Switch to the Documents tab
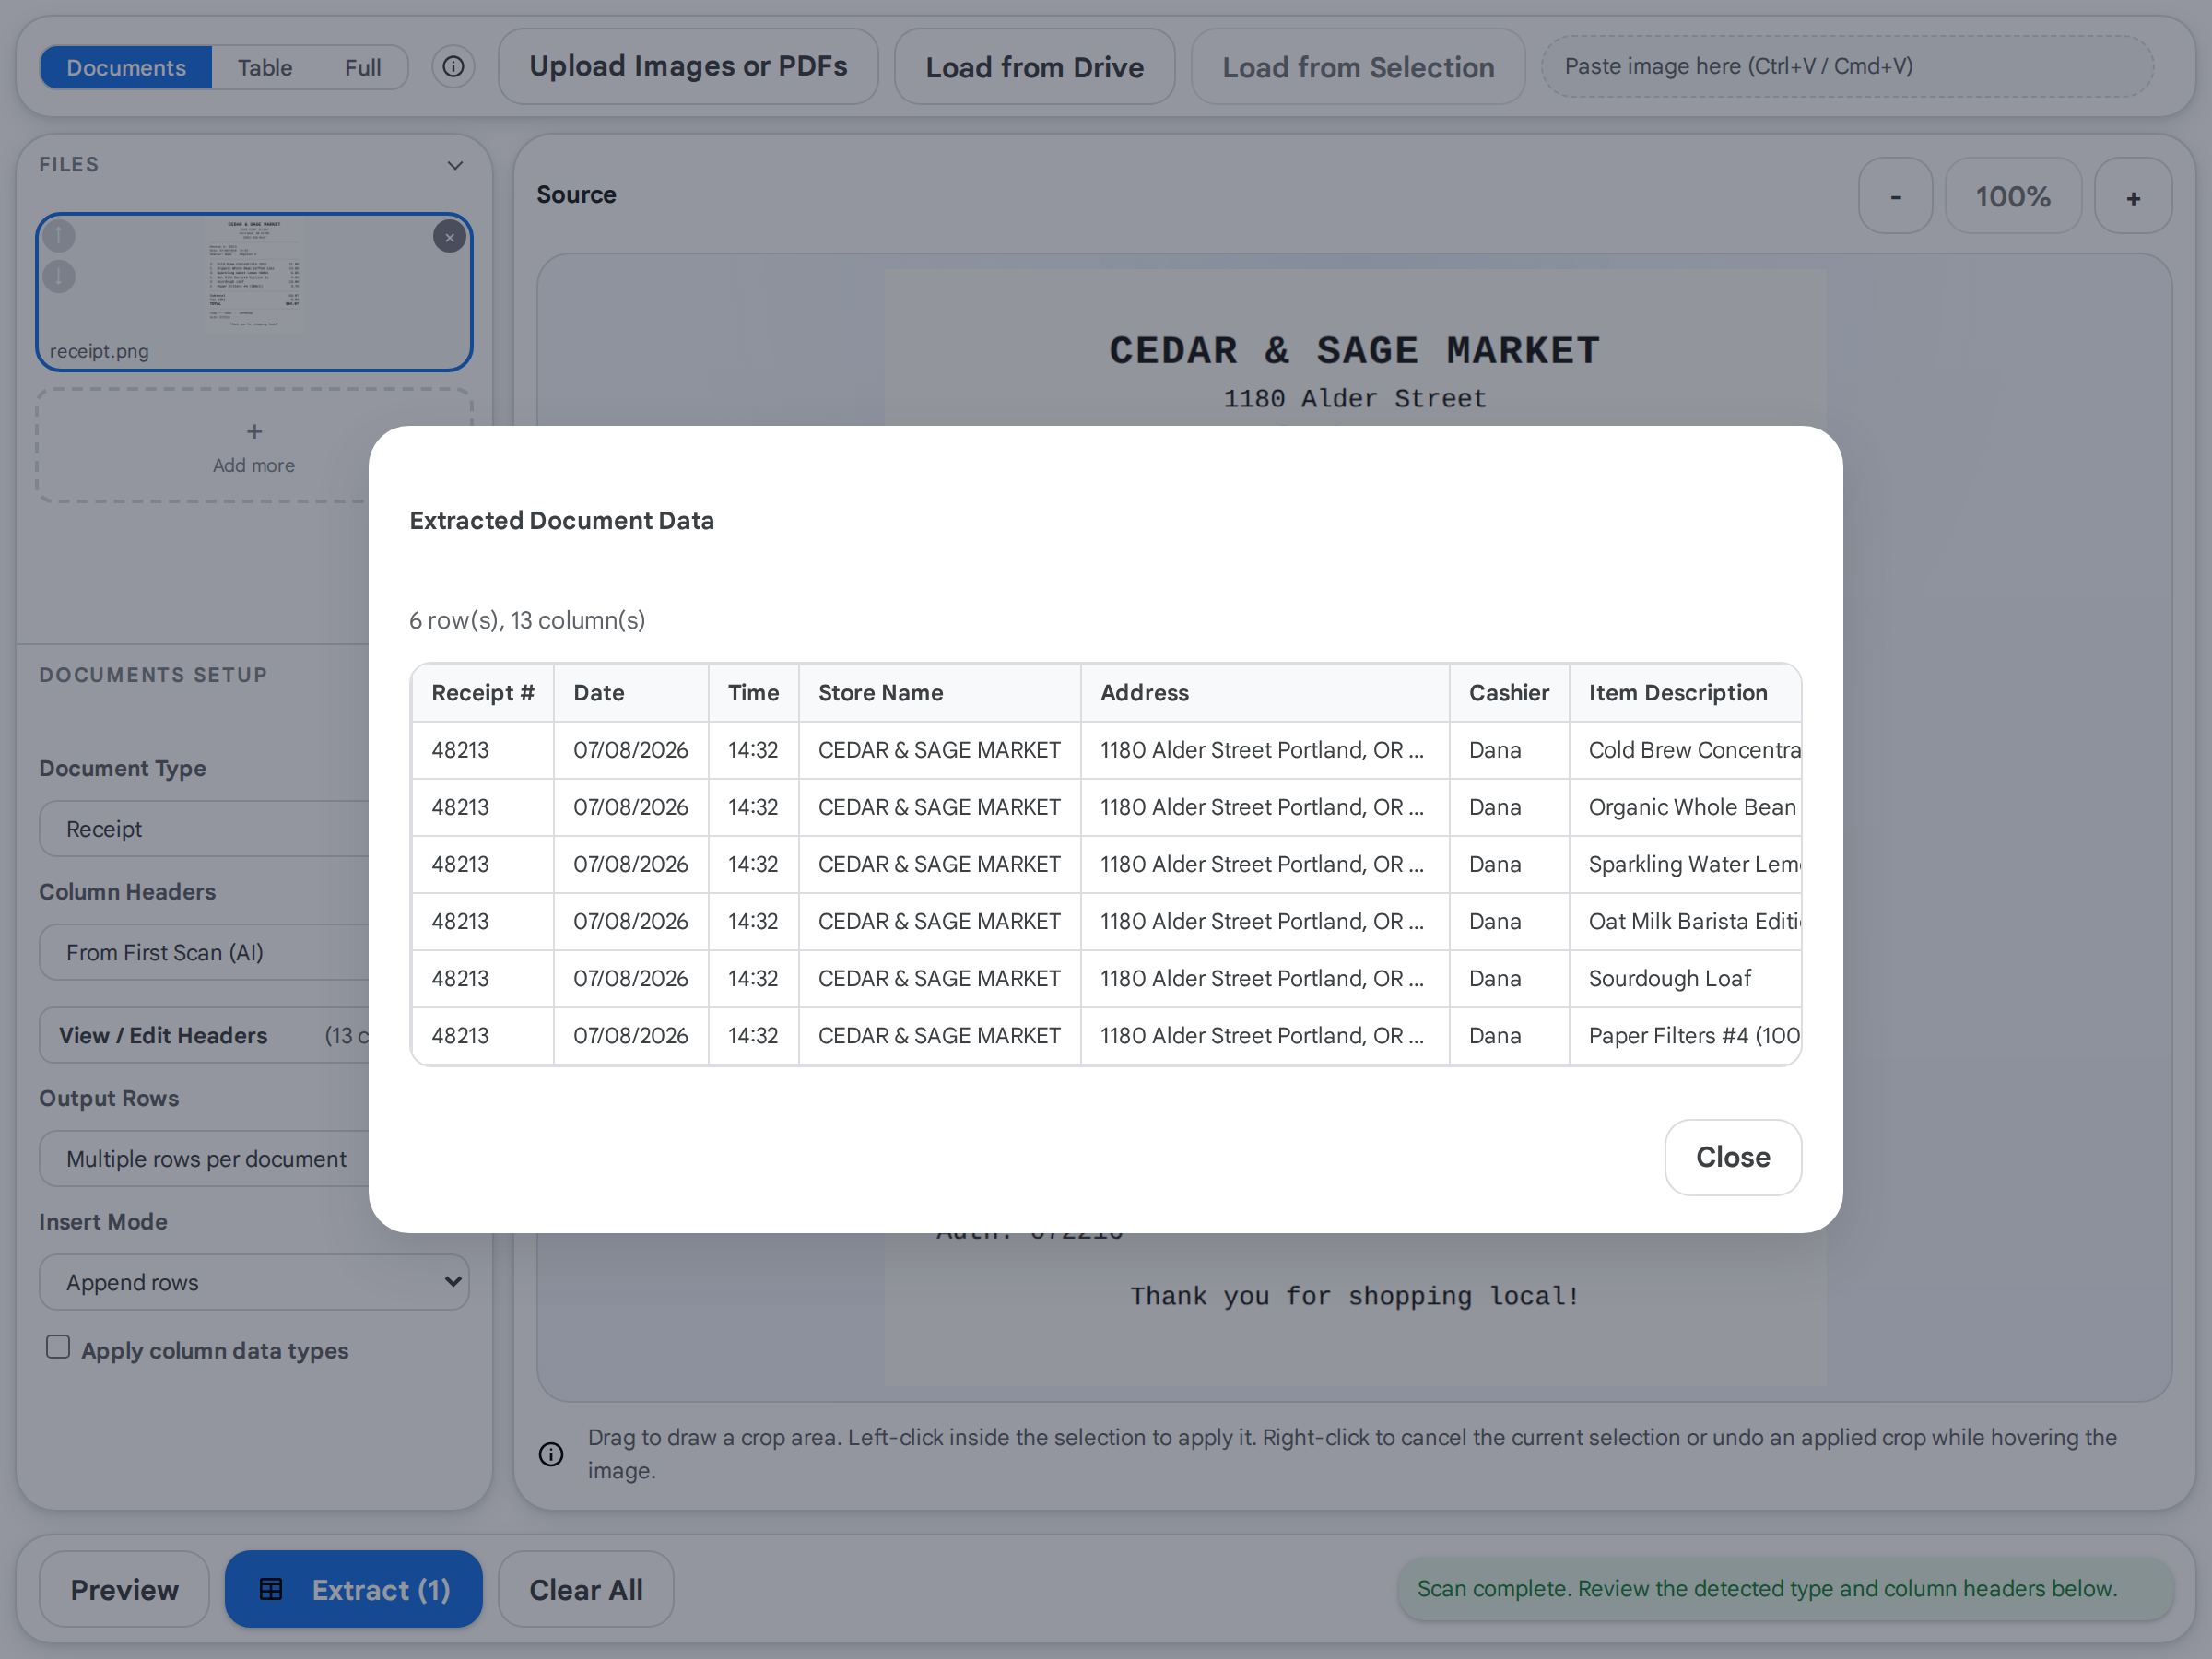 pyautogui.click(x=126, y=67)
